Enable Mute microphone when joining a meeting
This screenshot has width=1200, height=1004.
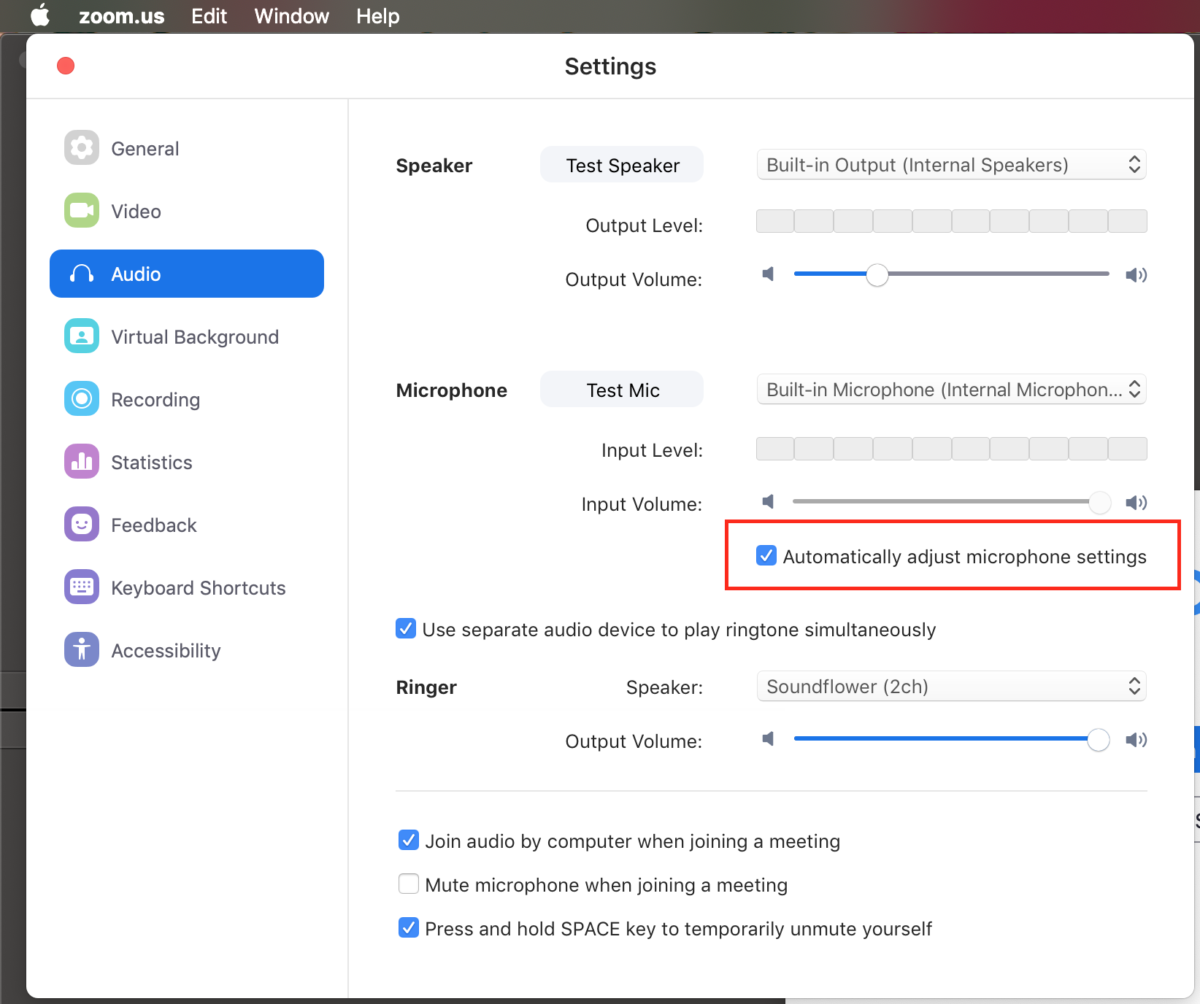pos(408,884)
